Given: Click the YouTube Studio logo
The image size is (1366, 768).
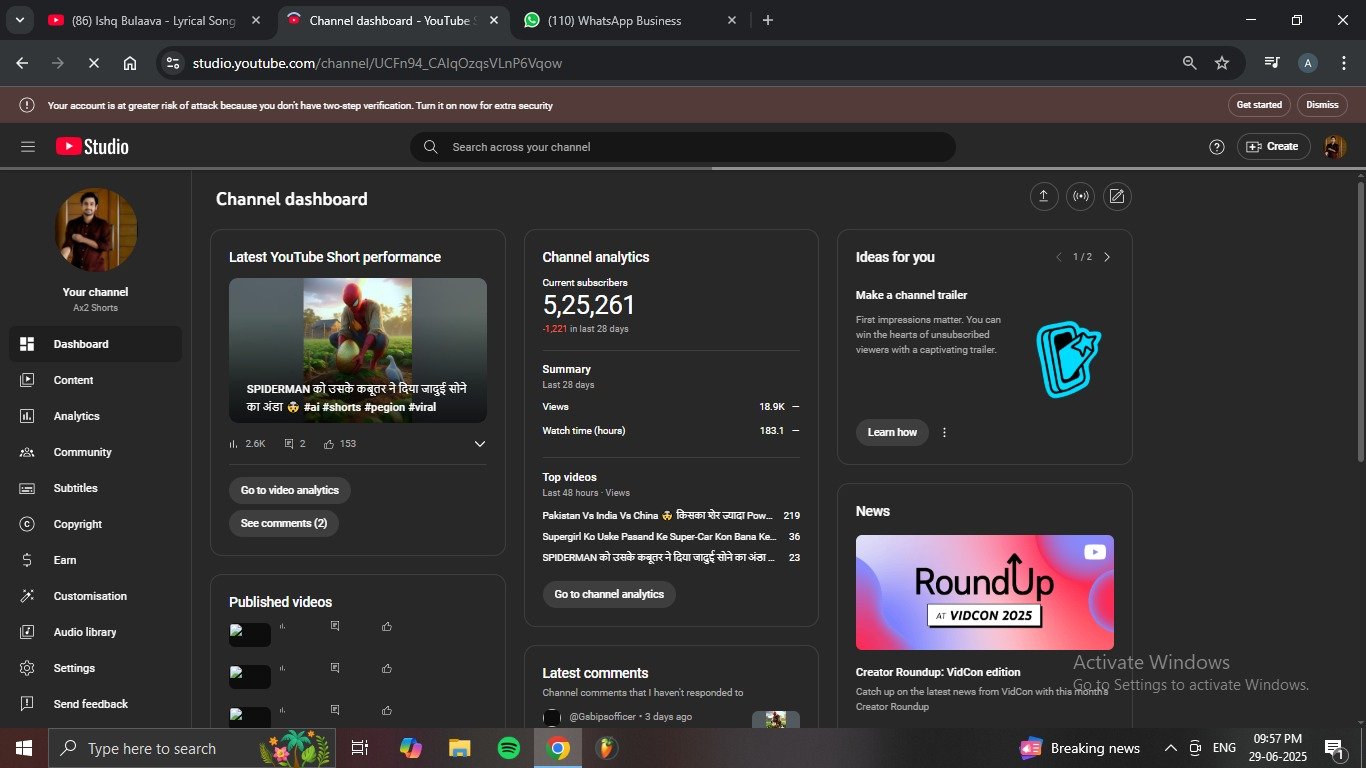Looking at the screenshot, I should pos(92,147).
